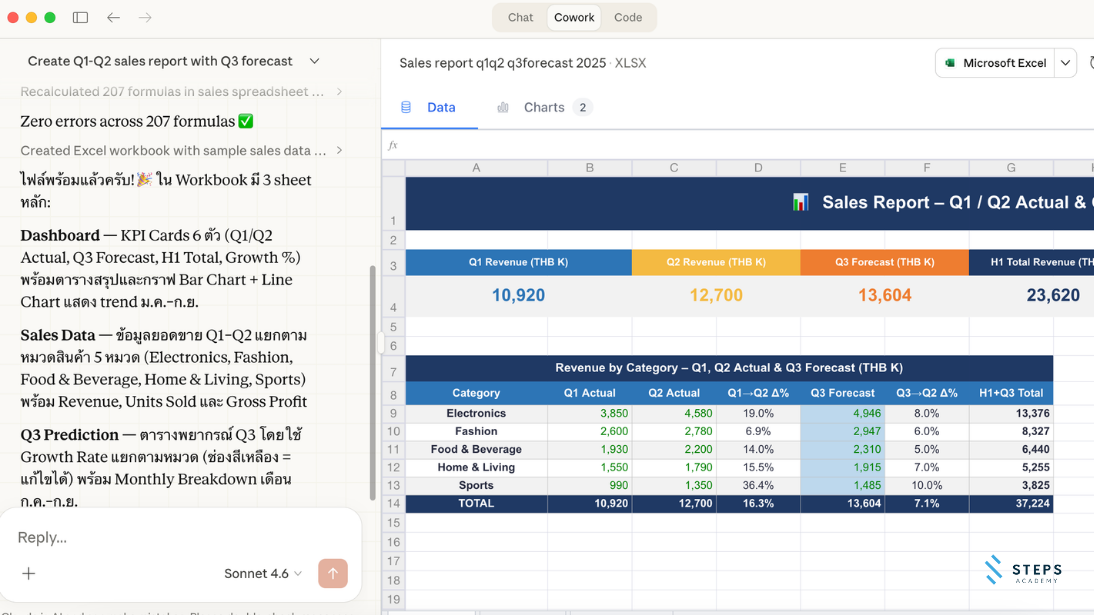Click the refresh icon beside Microsoft Excel
The image size is (1094, 615).
pos(1090,63)
